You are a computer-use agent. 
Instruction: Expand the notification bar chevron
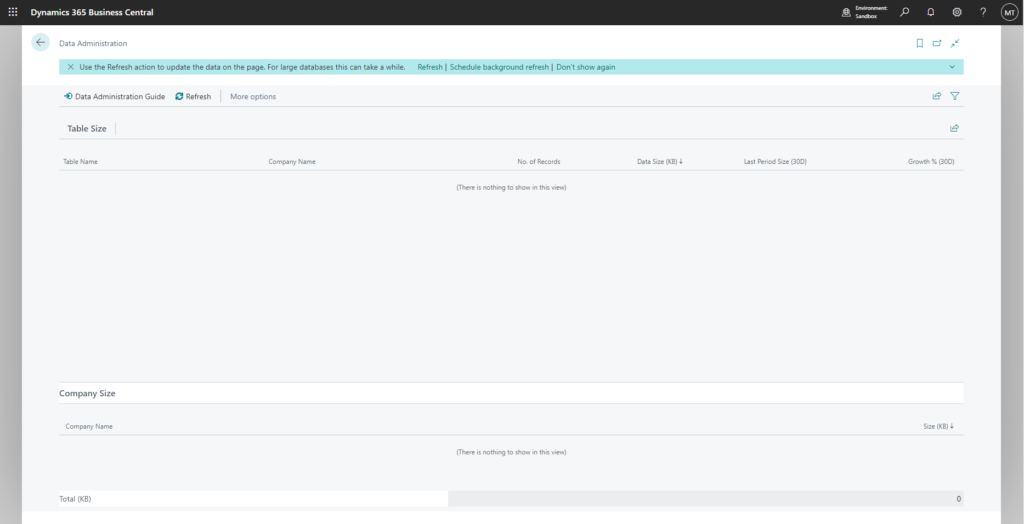coord(952,67)
